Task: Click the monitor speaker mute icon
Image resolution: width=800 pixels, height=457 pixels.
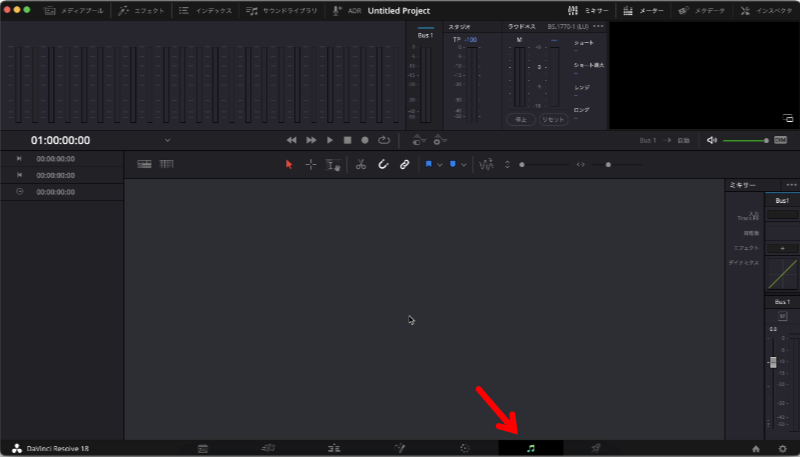Action: 712,140
